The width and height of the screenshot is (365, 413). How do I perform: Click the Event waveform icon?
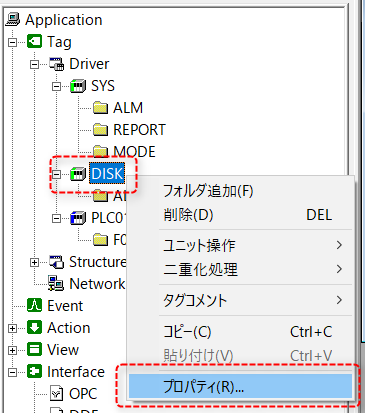tap(34, 305)
